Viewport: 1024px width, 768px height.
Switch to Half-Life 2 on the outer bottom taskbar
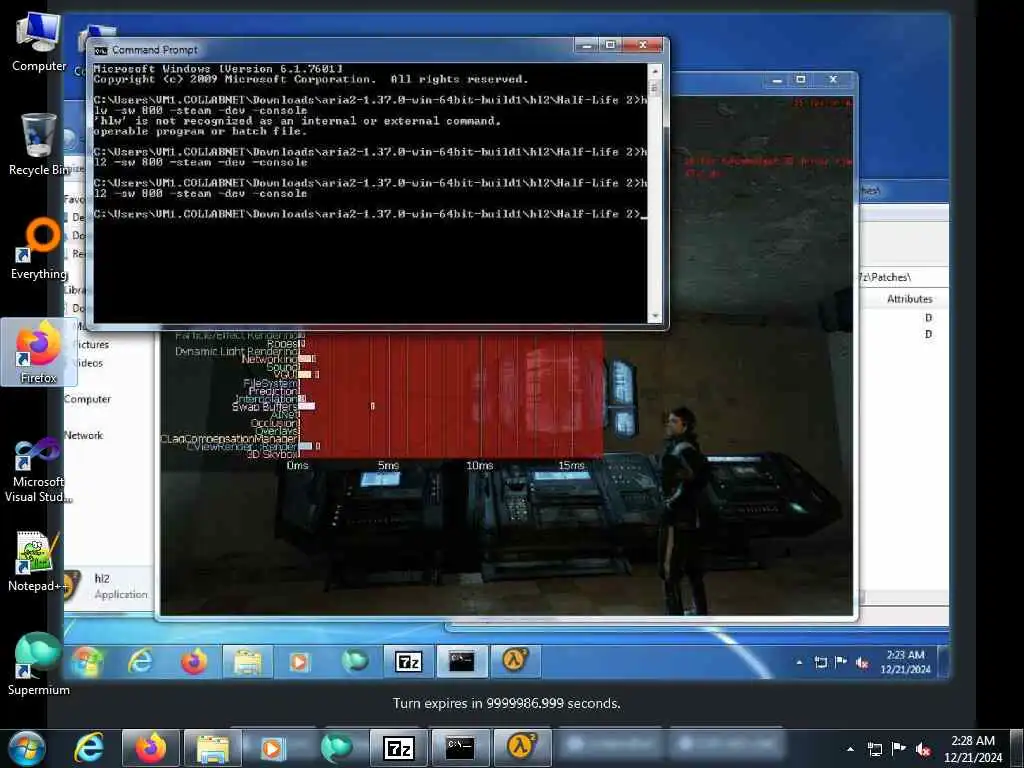point(522,748)
